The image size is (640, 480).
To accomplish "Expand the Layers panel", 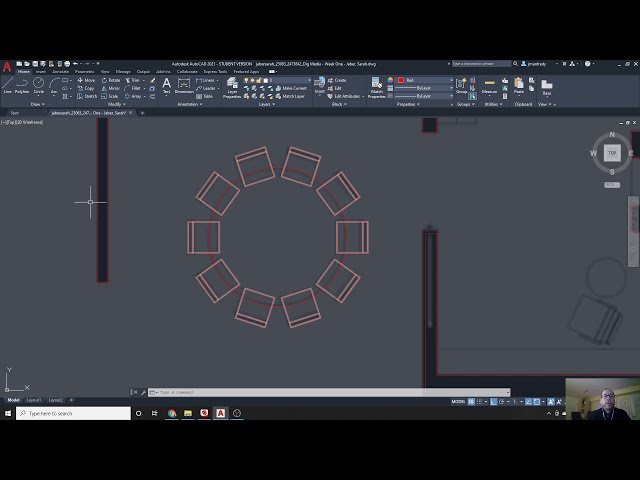I will 267,104.
